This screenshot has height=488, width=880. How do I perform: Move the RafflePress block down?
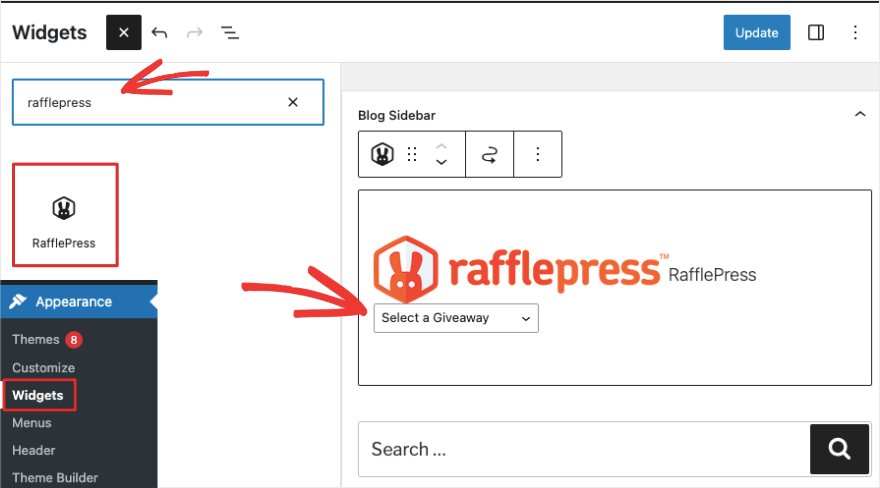(442, 162)
